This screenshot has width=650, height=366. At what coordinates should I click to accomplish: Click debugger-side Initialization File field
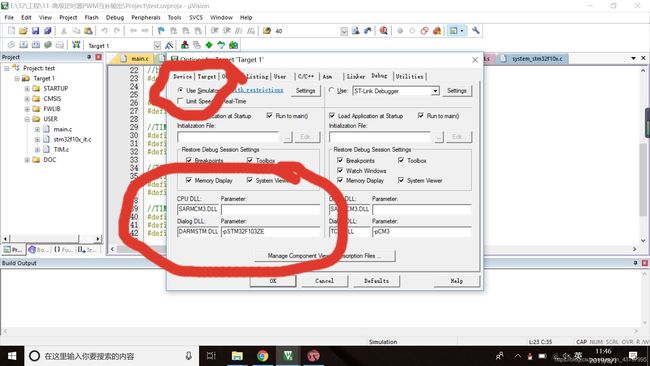(379, 137)
